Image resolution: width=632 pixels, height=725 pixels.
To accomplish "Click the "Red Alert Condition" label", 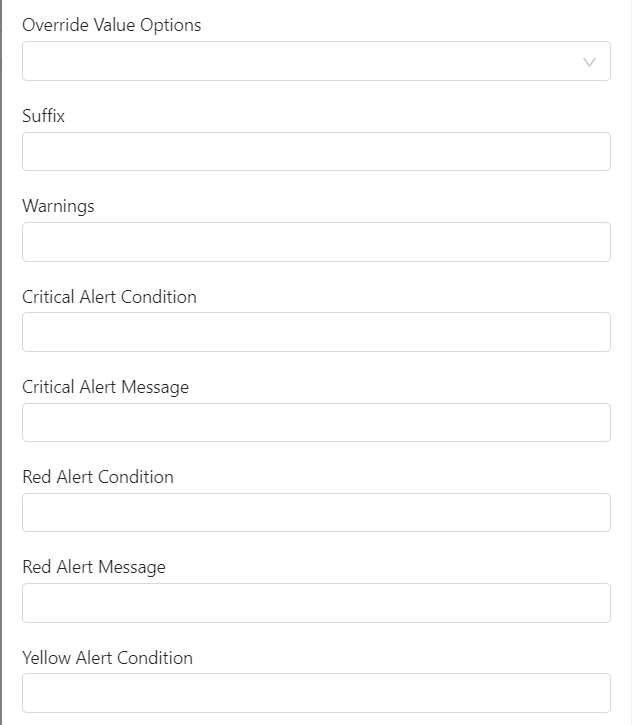I will click(98, 477).
